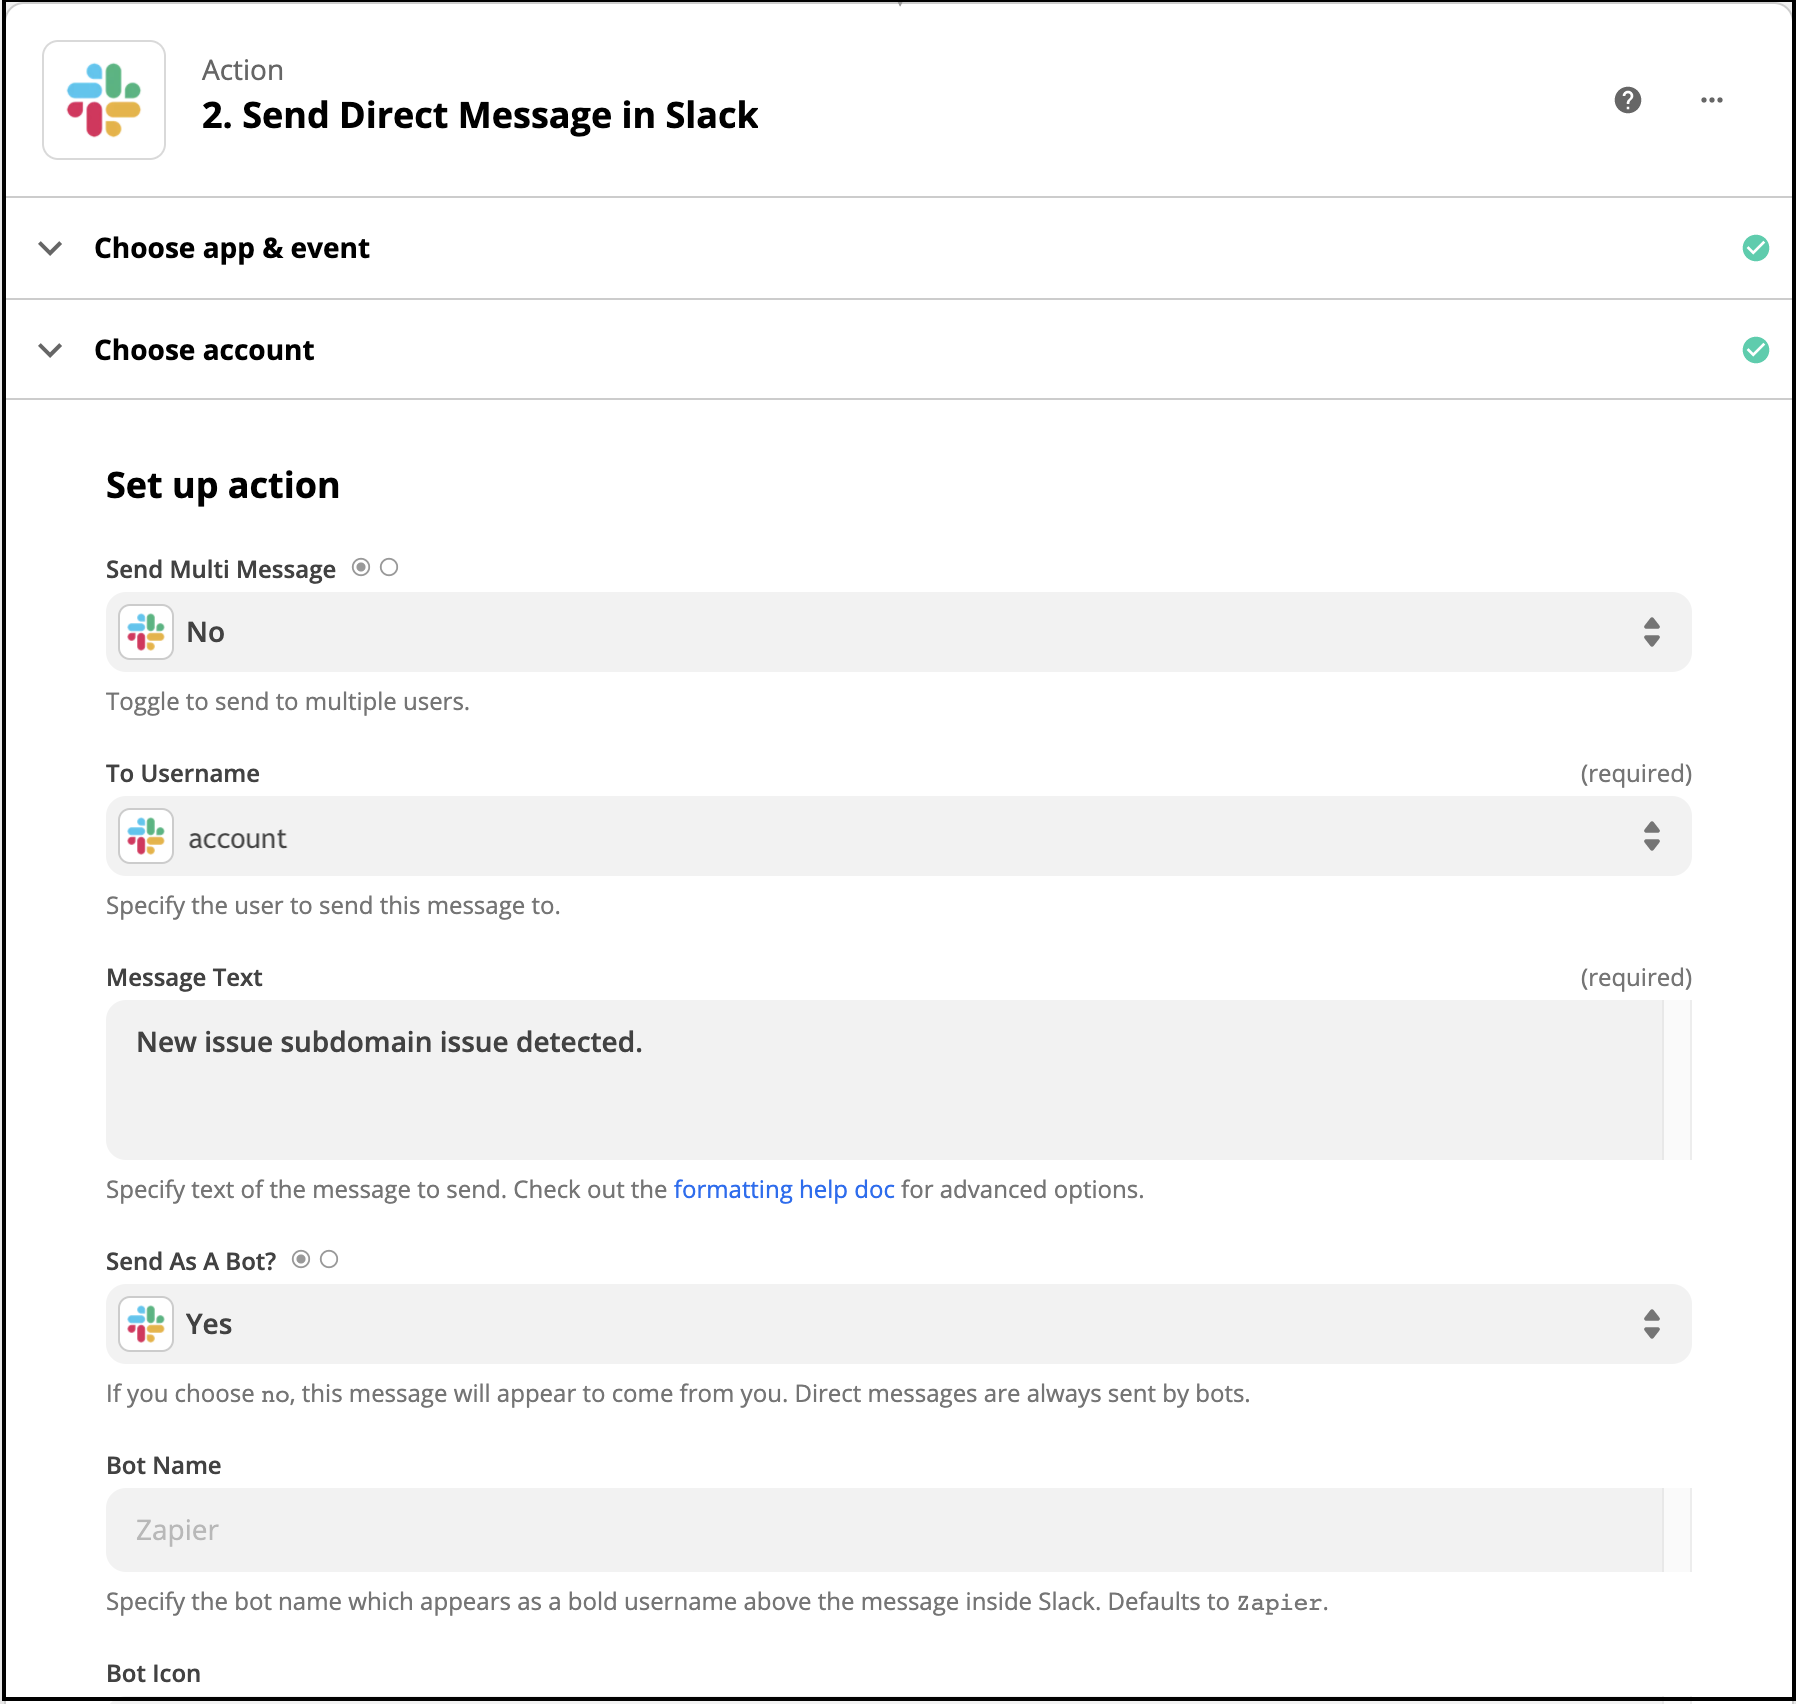Select first radio option for Send As A Bot
1796x1704 pixels.
coord(301,1260)
